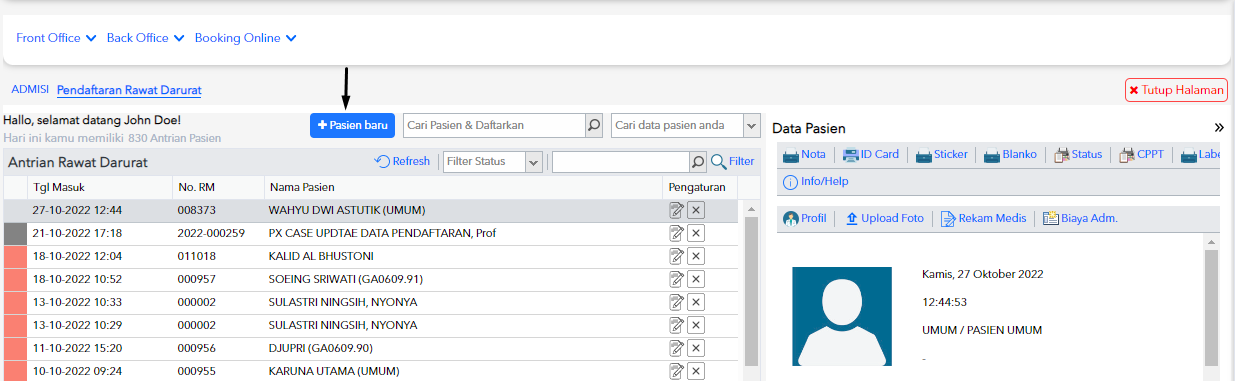Open Status in Data Pasien toolbar
Viewport: 1235px width, 381px height.
coord(1078,155)
